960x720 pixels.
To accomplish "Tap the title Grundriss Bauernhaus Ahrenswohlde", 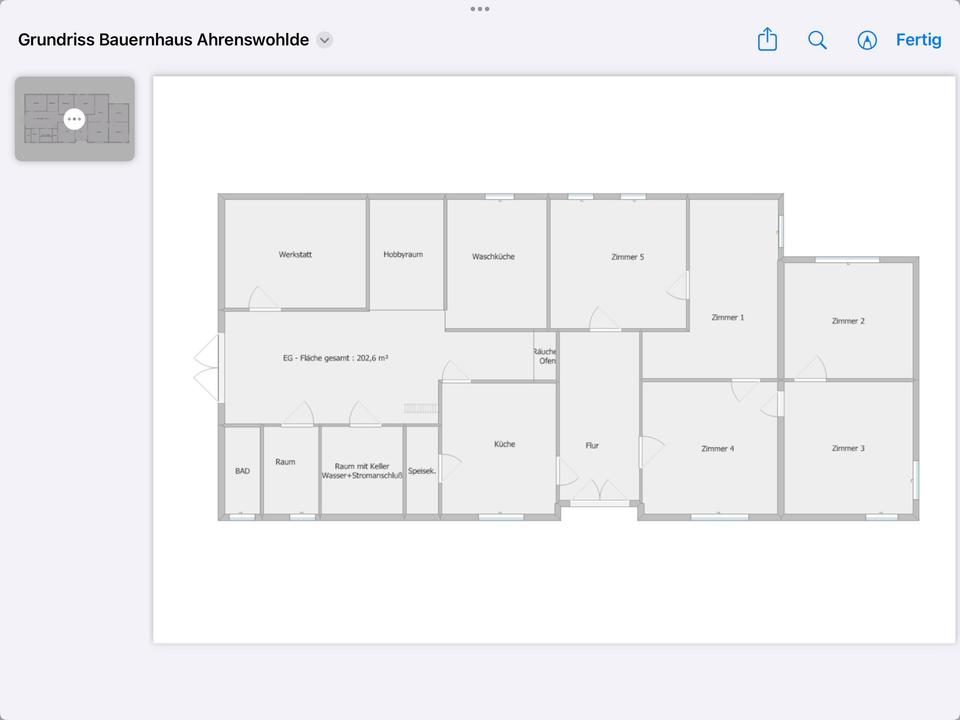I will [163, 40].
